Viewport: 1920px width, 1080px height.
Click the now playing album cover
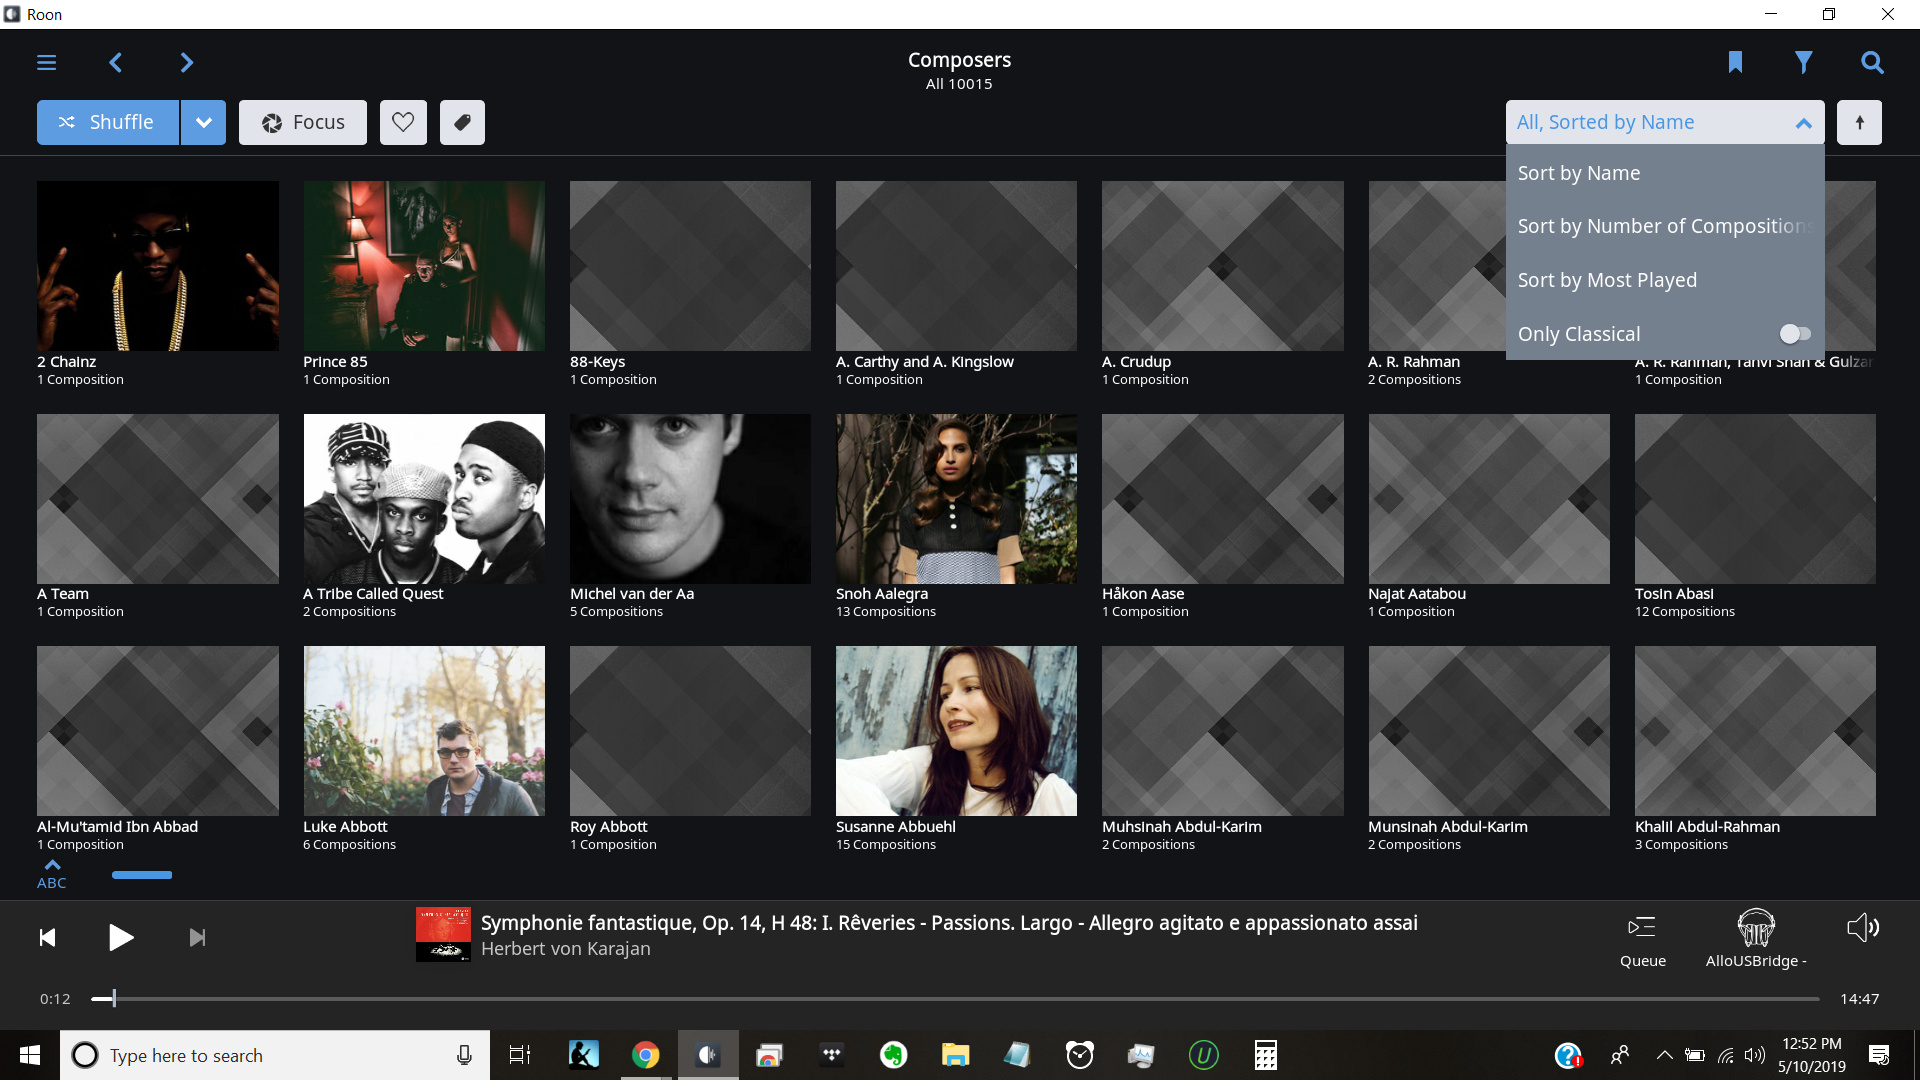click(x=443, y=934)
